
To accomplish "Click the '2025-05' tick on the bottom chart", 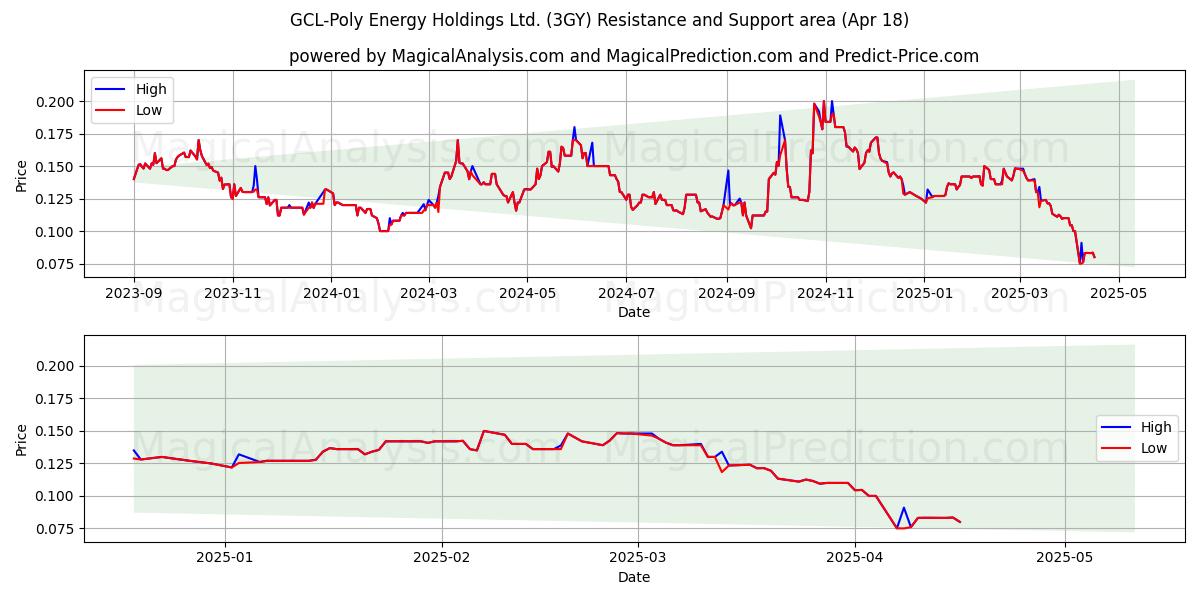I will point(1065,557).
